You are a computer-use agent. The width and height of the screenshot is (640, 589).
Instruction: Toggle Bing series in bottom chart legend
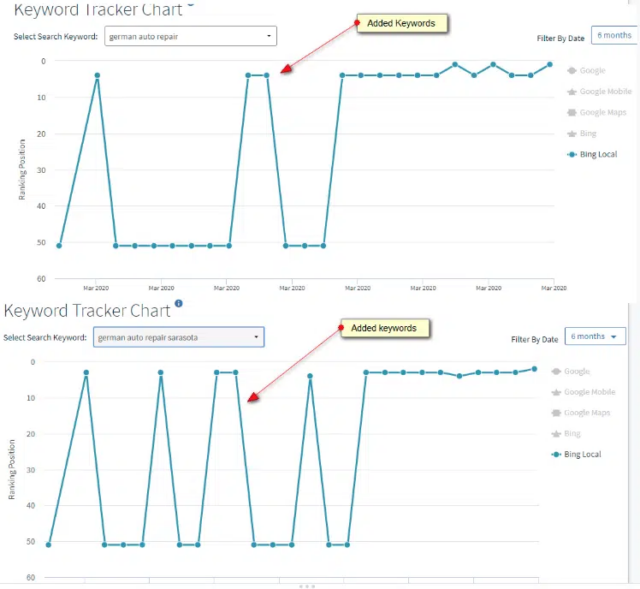(566, 433)
